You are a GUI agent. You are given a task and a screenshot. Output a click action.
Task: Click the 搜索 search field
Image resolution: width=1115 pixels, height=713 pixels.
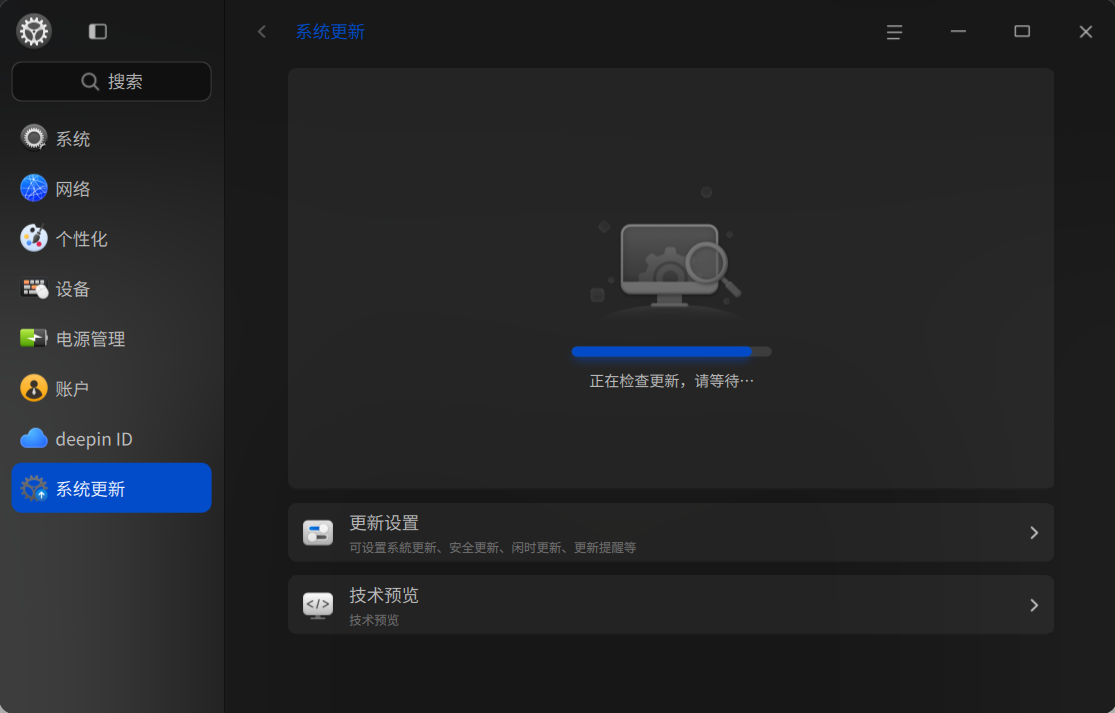(112, 82)
